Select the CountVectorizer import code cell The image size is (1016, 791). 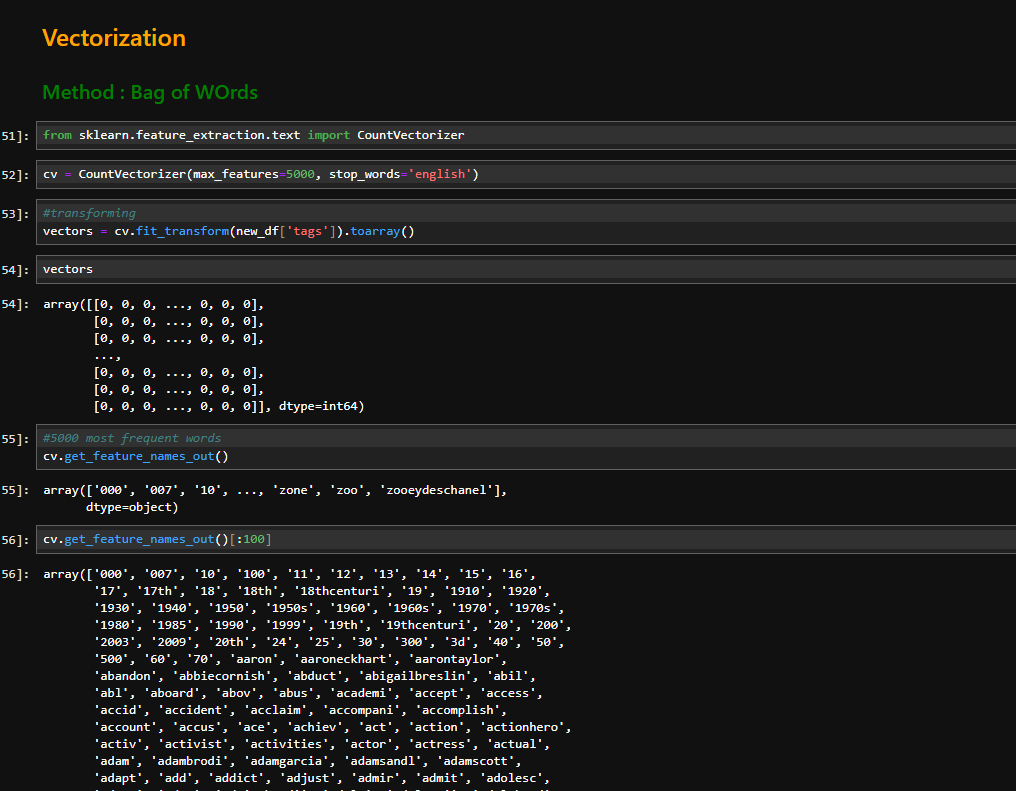click(x=526, y=135)
